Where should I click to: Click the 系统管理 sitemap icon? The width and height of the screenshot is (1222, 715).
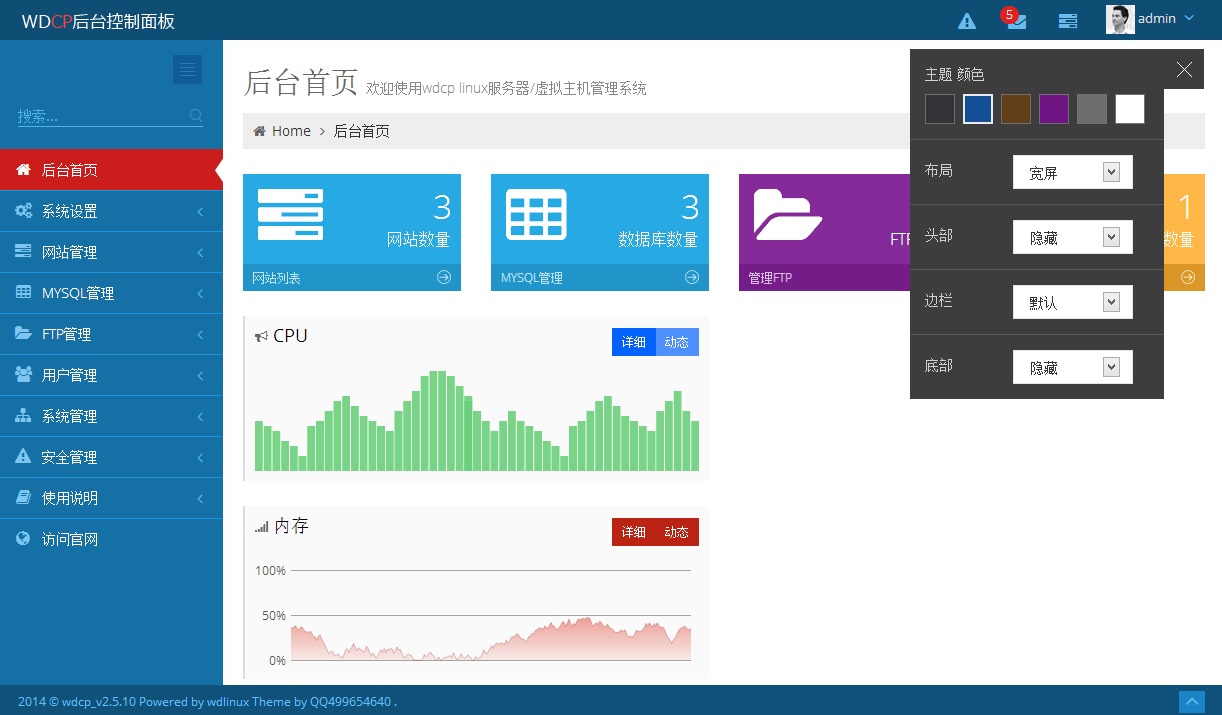click(x=23, y=416)
